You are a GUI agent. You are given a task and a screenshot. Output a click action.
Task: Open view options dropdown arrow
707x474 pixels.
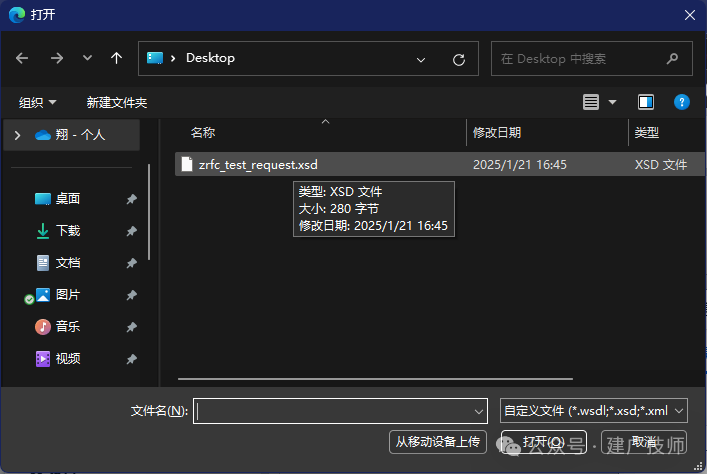tap(612, 102)
